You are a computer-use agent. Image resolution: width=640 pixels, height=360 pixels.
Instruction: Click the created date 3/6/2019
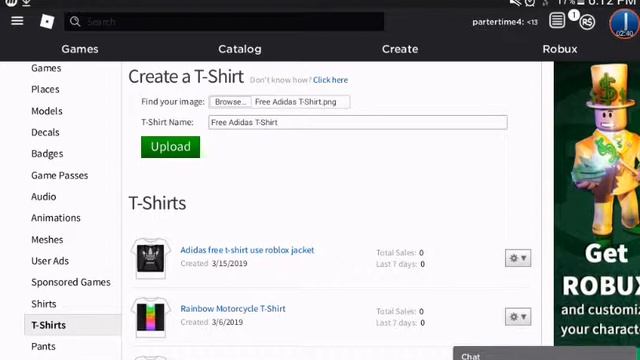[x=227, y=322]
